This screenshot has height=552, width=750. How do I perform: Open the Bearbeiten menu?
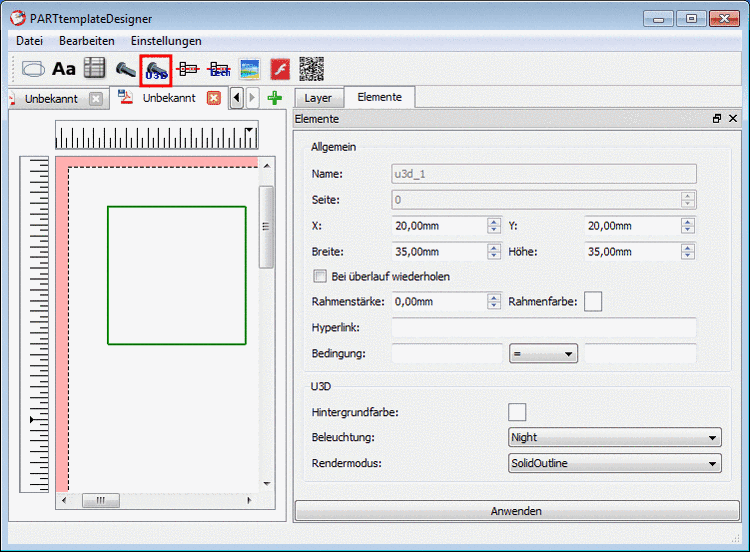87,41
